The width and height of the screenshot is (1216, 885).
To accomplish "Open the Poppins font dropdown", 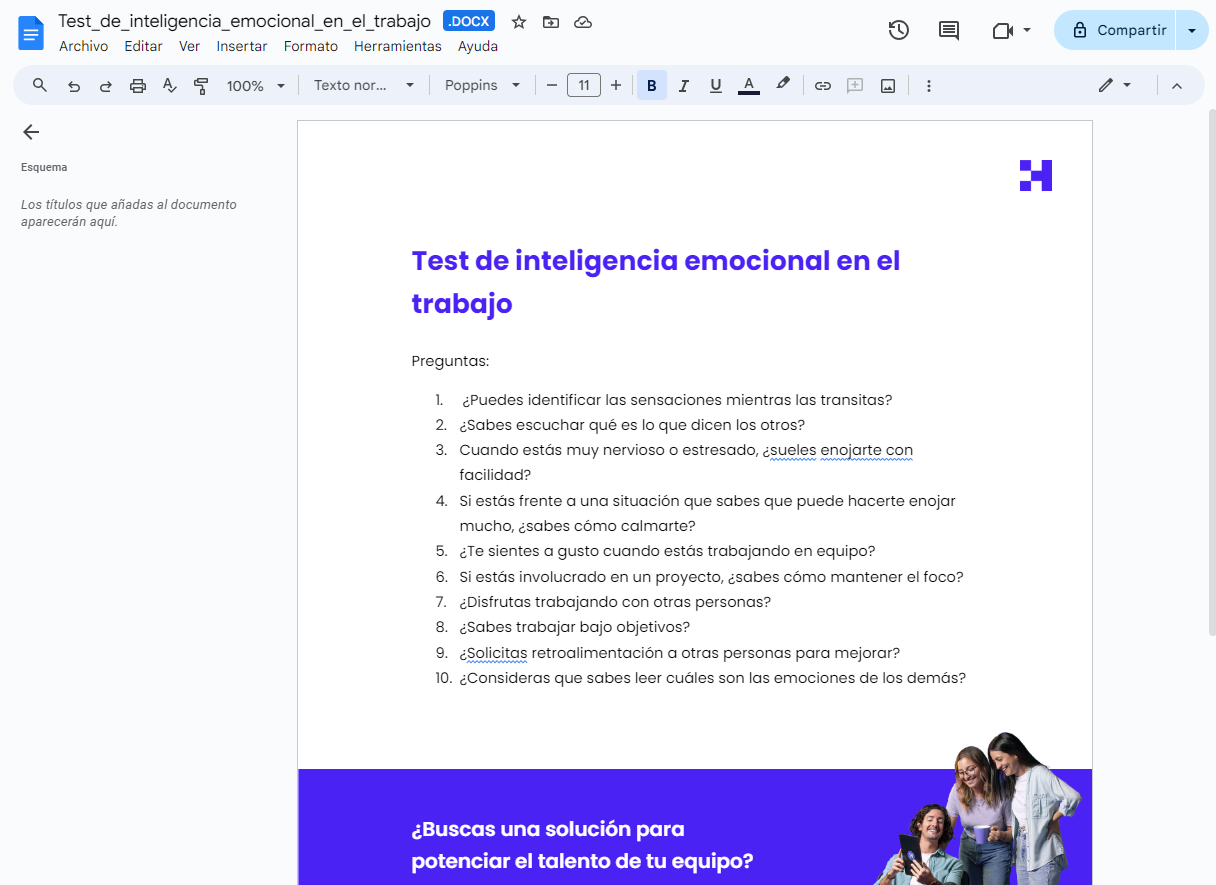I will tap(483, 85).
